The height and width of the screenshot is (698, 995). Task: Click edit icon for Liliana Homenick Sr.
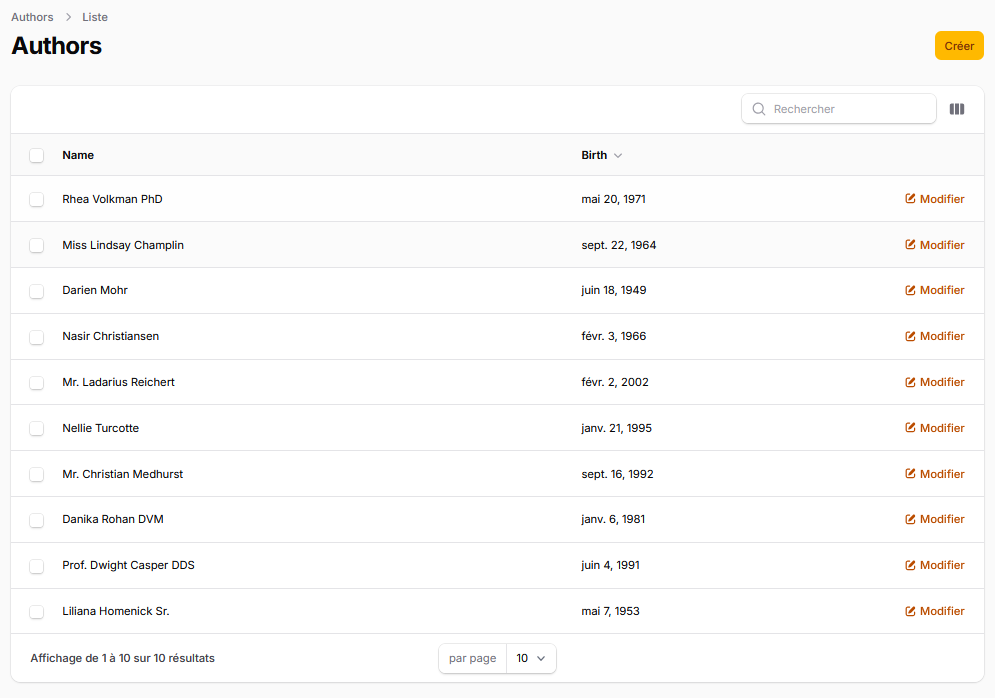click(x=910, y=611)
